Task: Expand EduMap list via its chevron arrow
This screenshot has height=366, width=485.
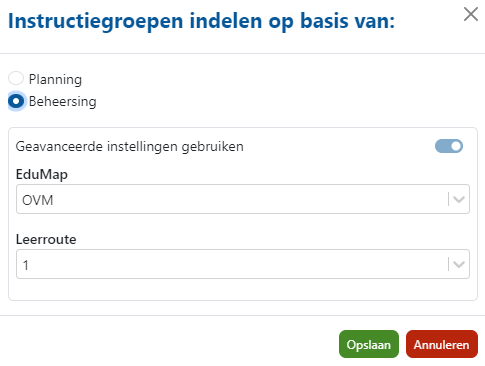Action: click(x=459, y=200)
